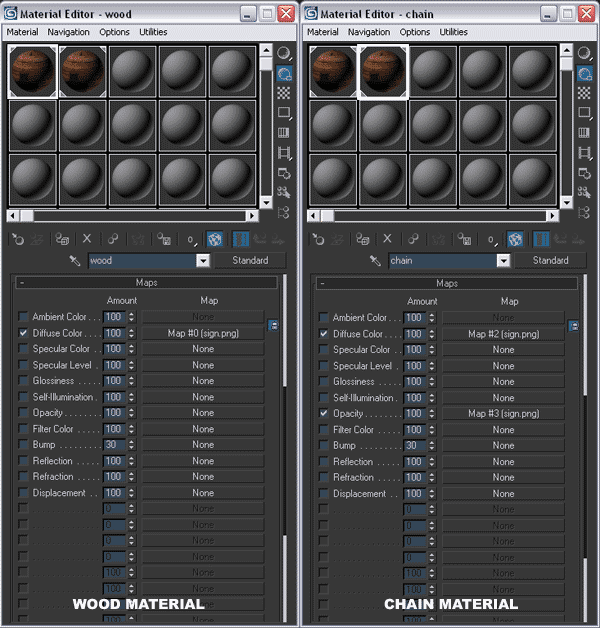The height and width of the screenshot is (628, 600).
Task: Adjust Bump amount spinner in wood editor
Action: pyautogui.click(x=131, y=445)
